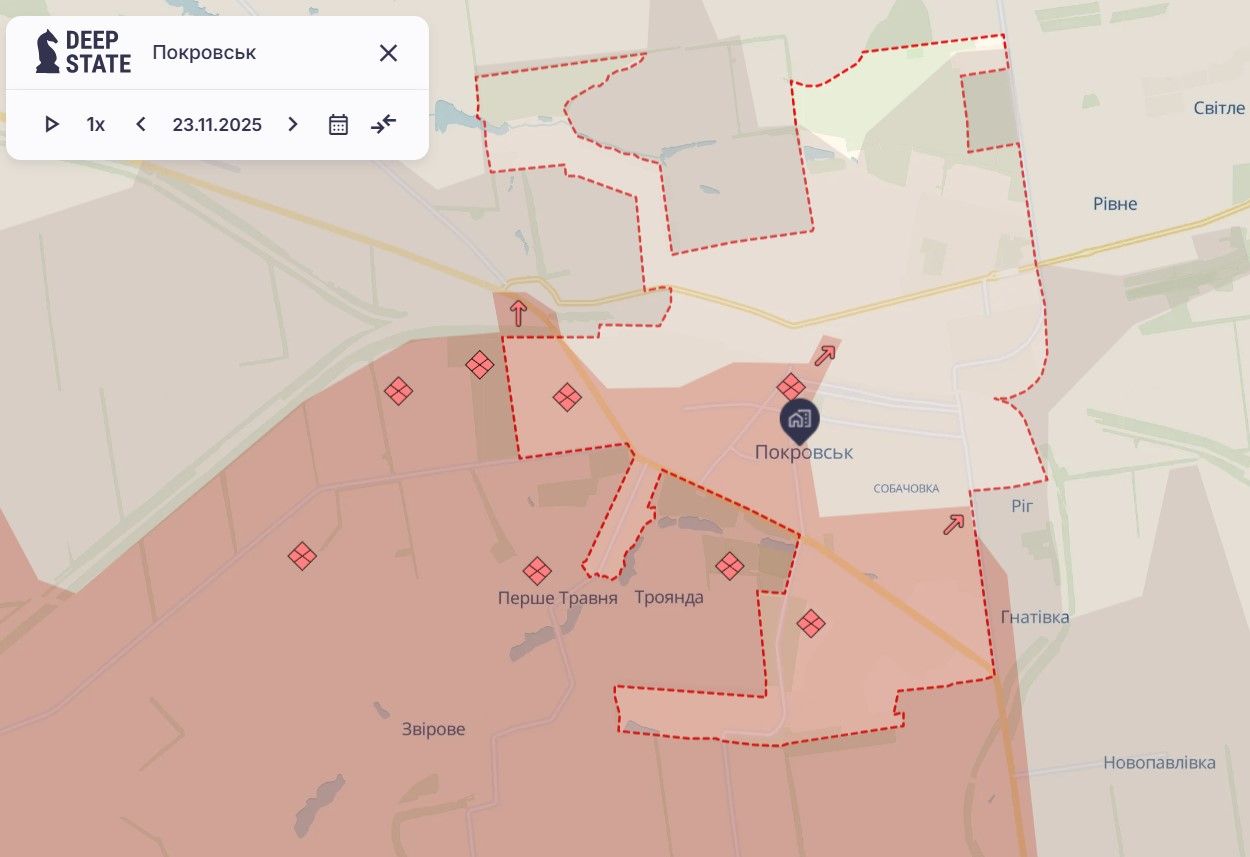Image resolution: width=1250 pixels, height=857 pixels.
Task: Click the Рівне settlement label
Action: click(1115, 204)
